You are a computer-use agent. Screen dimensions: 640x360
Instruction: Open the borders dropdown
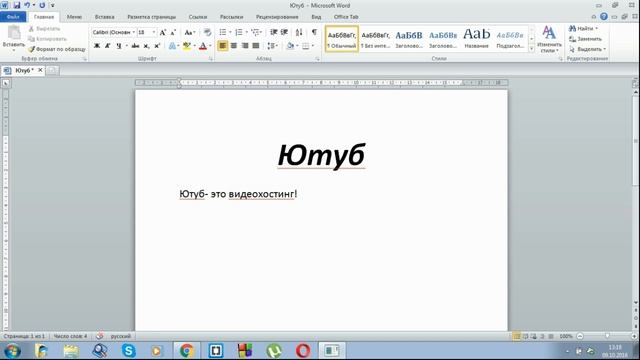pos(313,46)
